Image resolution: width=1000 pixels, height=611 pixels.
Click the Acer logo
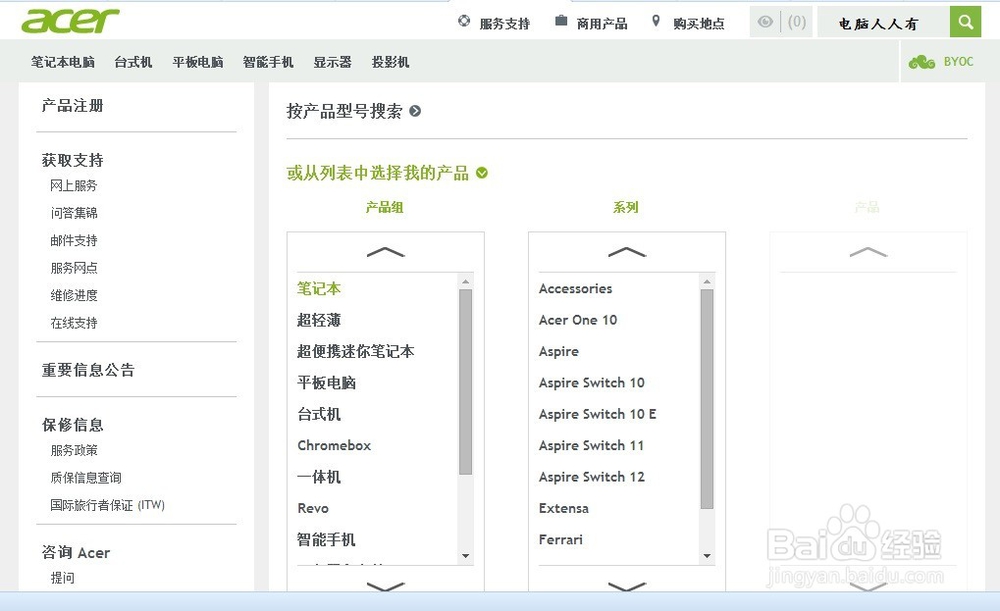click(x=70, y=21)
